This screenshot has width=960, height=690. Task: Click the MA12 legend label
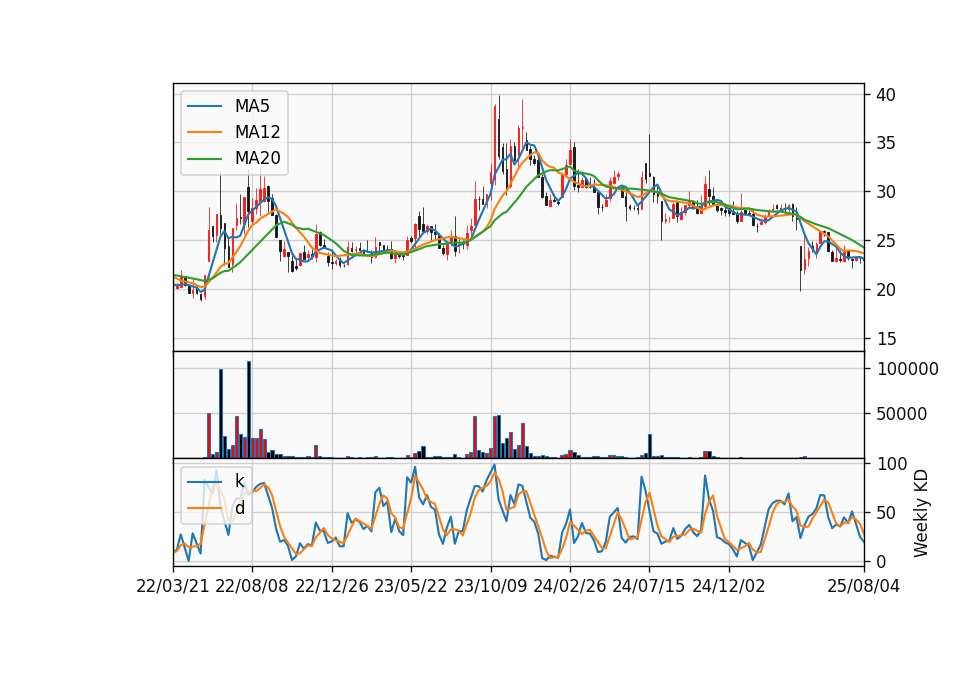click(x=257, y=132)
